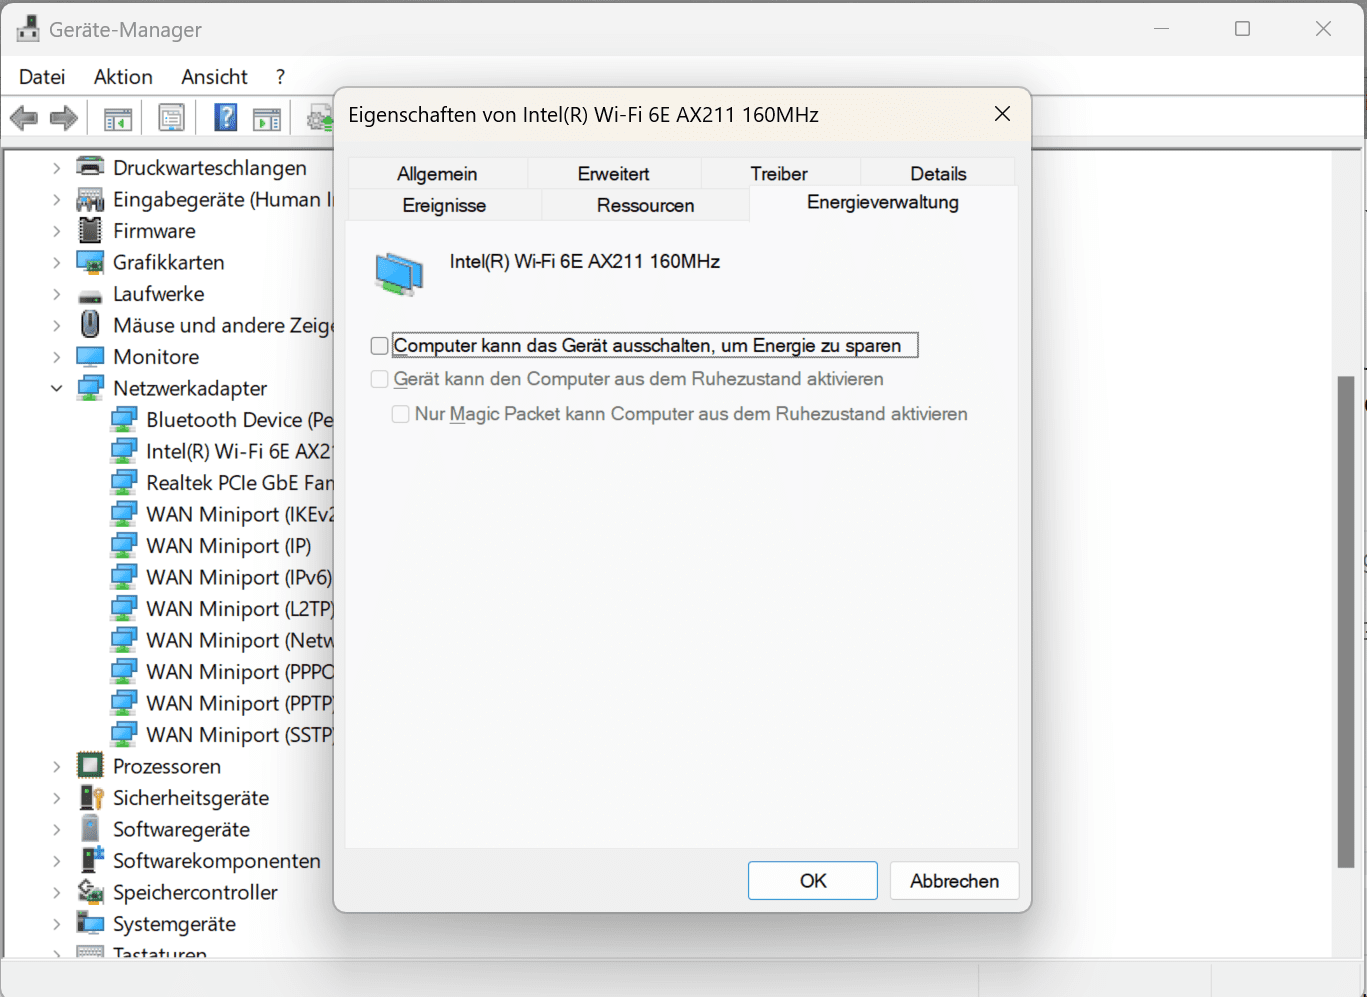Click the Realtek PCIe GbE adapter icon
Screen dimensions: 1367x997
(124, 482)
